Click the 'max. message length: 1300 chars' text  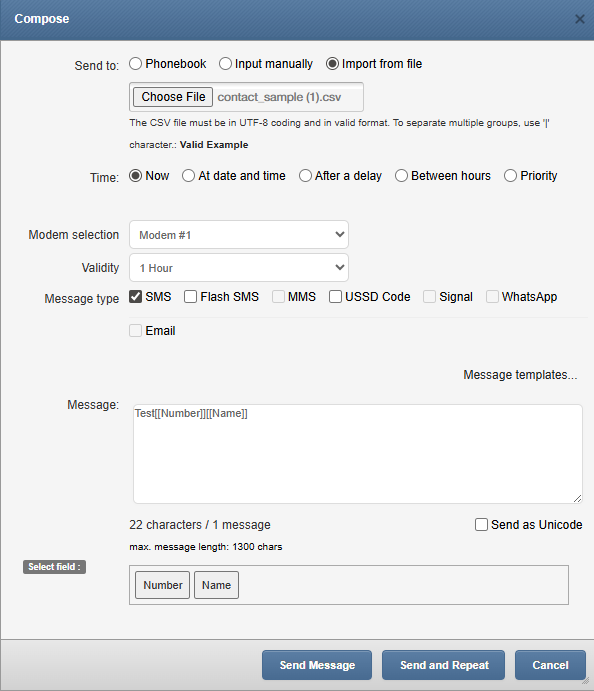pyautogui.click(x=206, y=547)
